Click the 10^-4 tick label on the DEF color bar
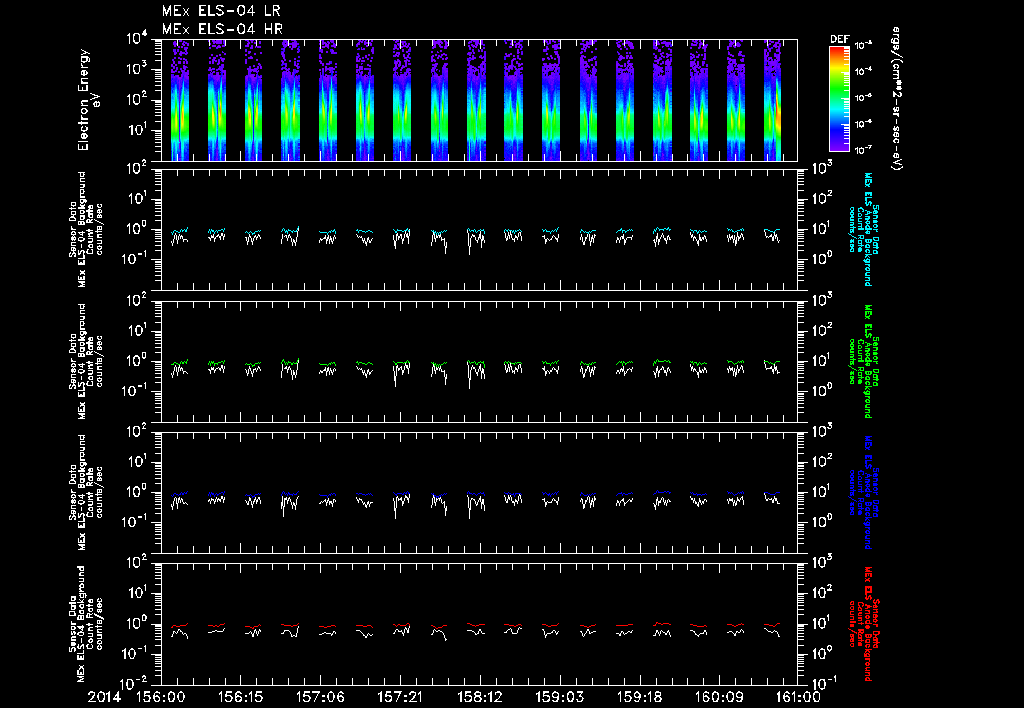 tap(864, 71)
